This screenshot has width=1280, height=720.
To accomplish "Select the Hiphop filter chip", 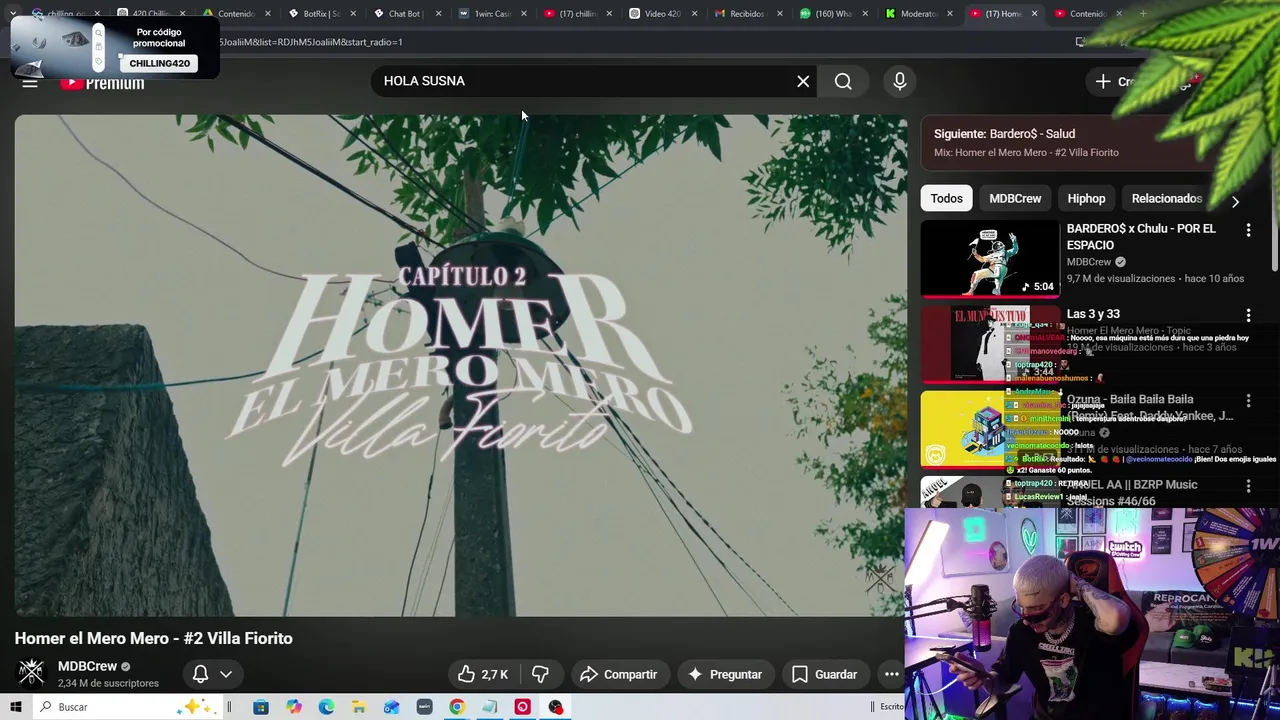I will click(x=1086, y=198).
